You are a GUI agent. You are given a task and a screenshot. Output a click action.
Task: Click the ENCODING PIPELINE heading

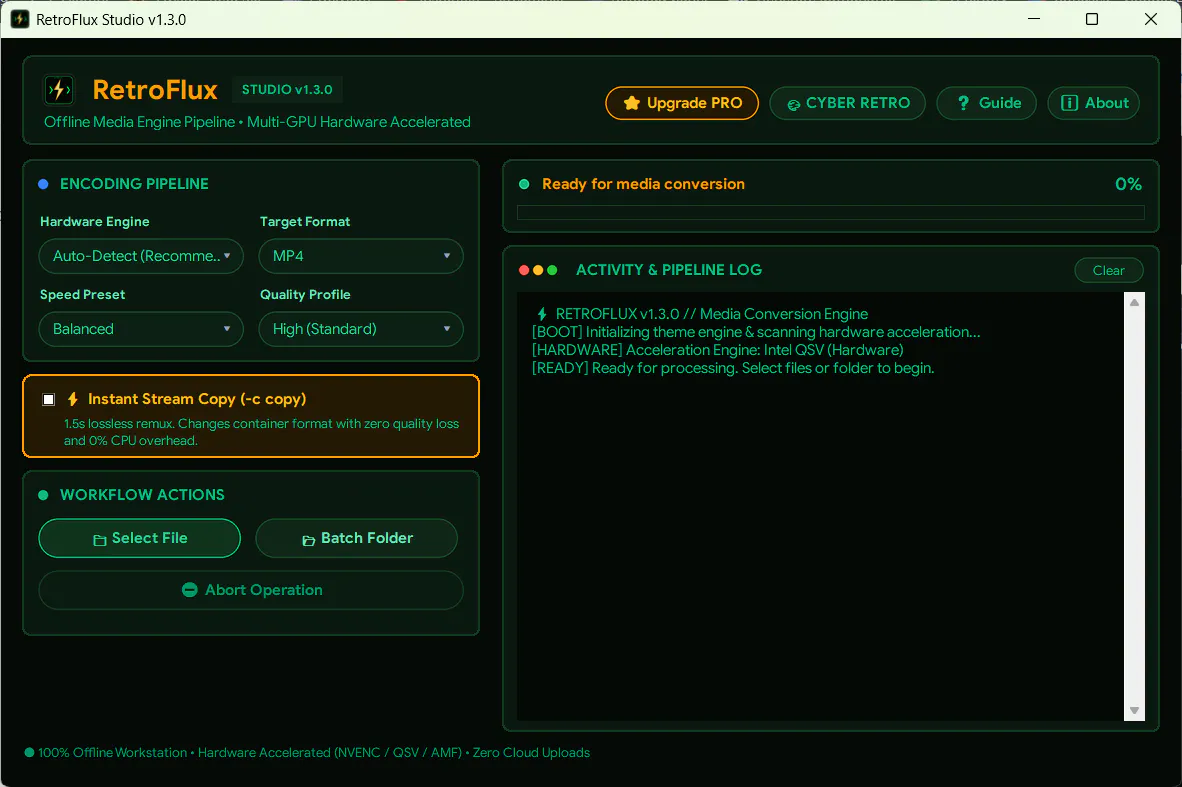point(134,184)
